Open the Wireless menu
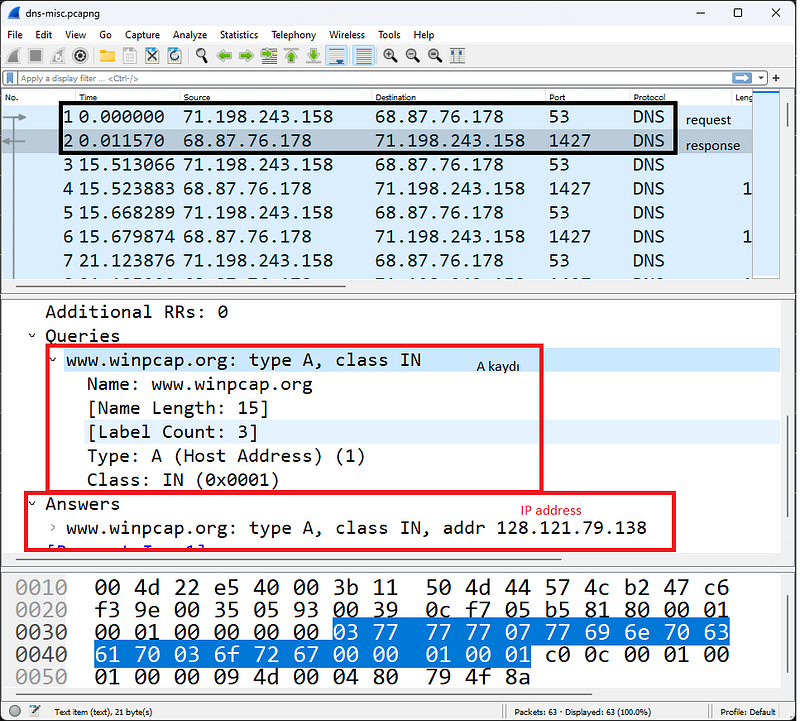Viewport: 800px width, 721px height. click(x=346, y=35)
